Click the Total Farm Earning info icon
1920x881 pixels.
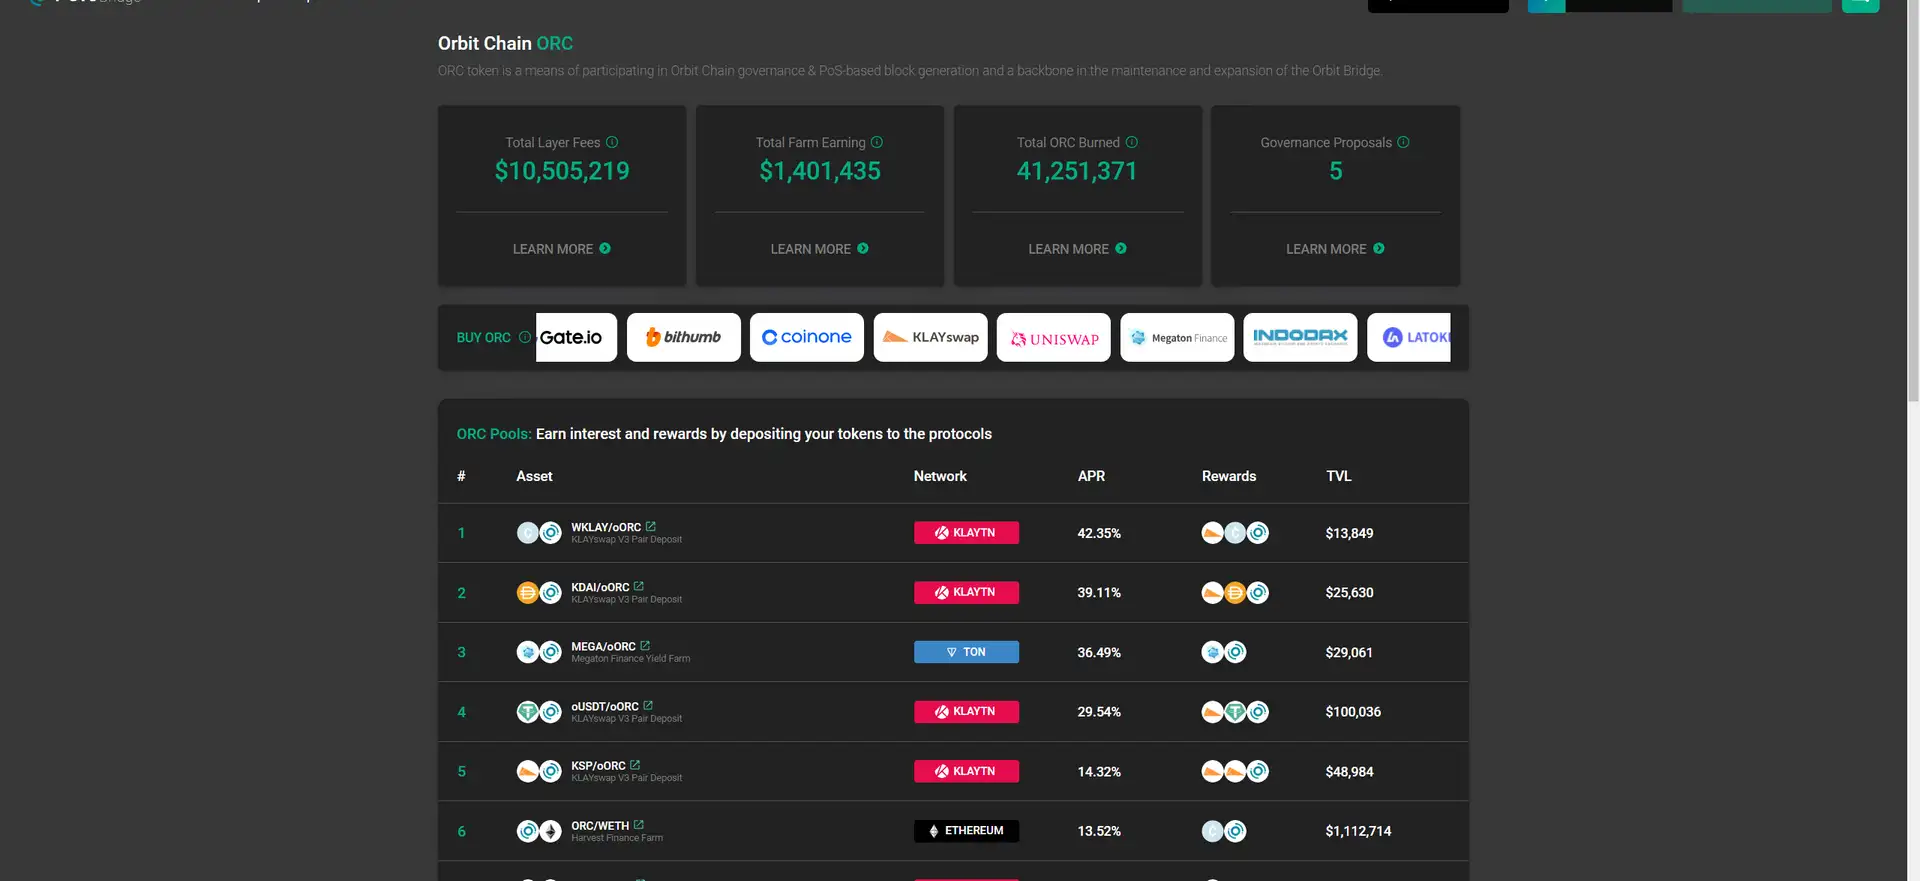pyautogui.click(x=877, y=142)
